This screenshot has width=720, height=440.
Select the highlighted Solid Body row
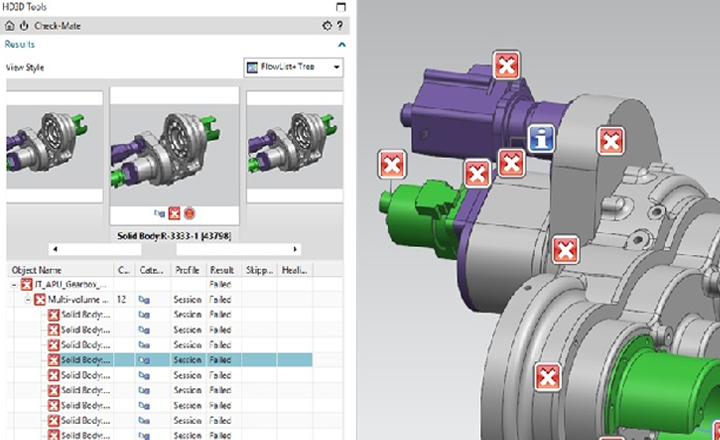84,359
